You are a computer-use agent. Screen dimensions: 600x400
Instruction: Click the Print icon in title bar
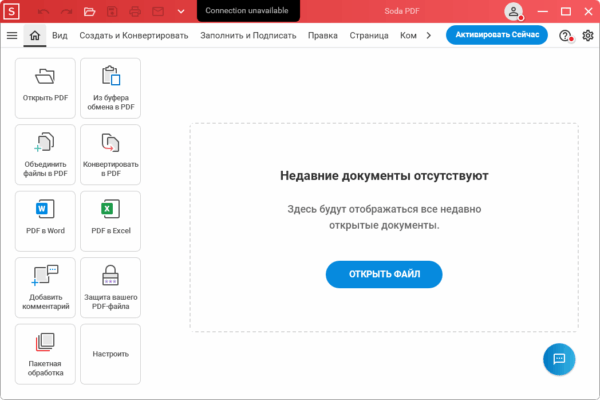135,12
